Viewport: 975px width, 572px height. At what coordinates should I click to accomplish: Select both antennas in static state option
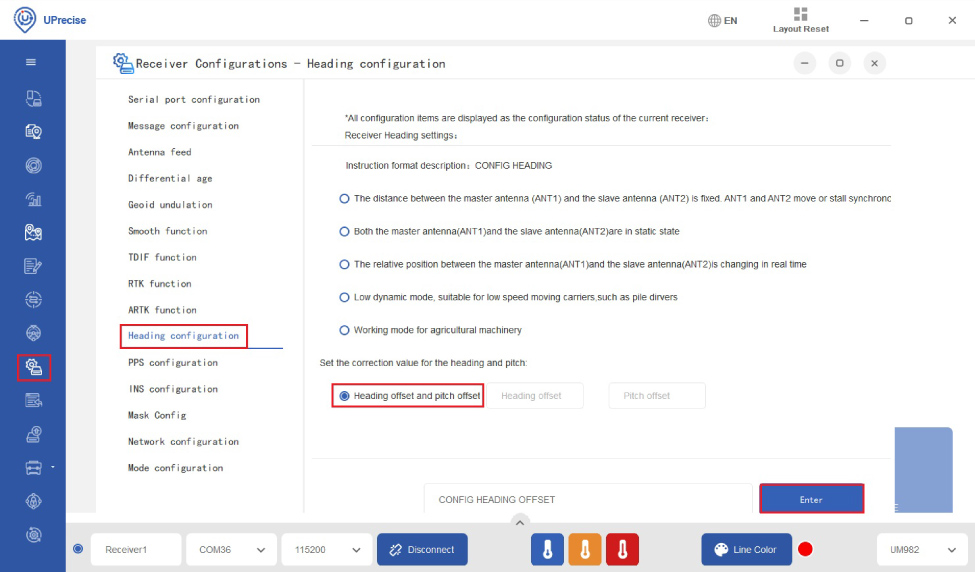tap(345, 231)
